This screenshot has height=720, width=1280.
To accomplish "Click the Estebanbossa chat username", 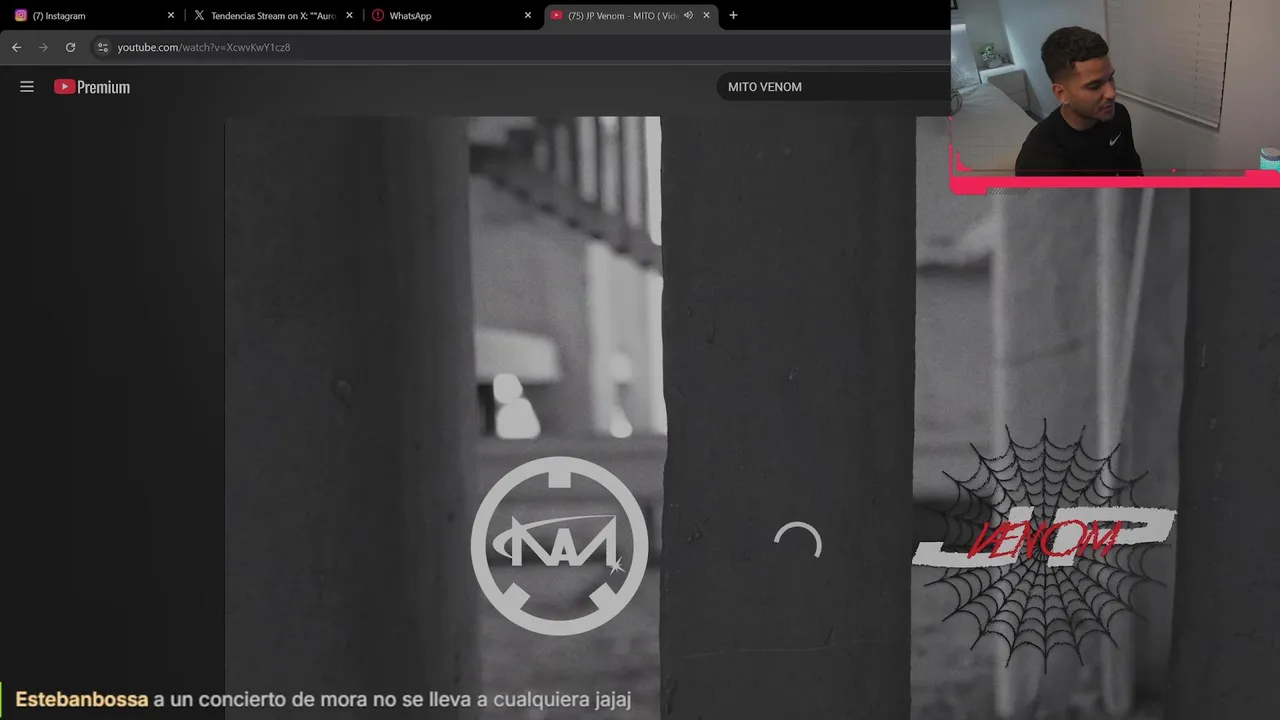I will [x=82, y=700].
